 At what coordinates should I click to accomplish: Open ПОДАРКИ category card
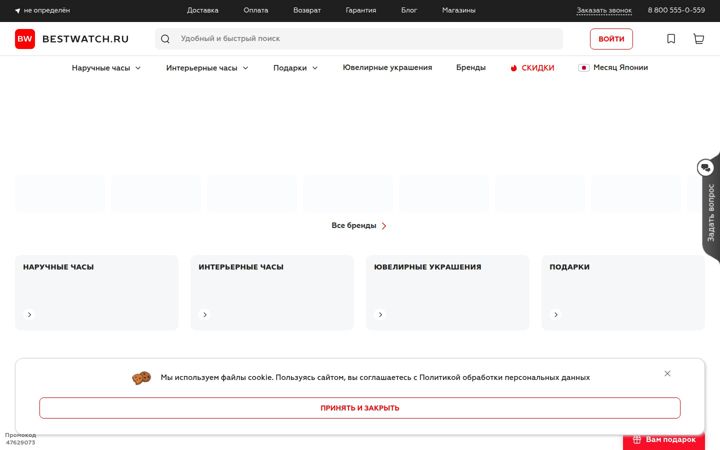[623, 292]
